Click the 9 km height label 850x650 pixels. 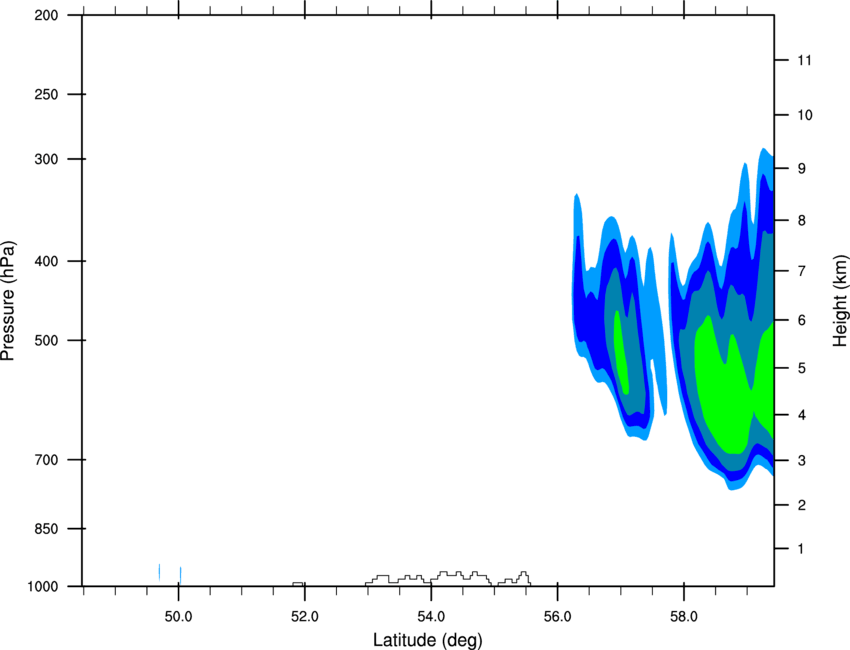(801, 169)
